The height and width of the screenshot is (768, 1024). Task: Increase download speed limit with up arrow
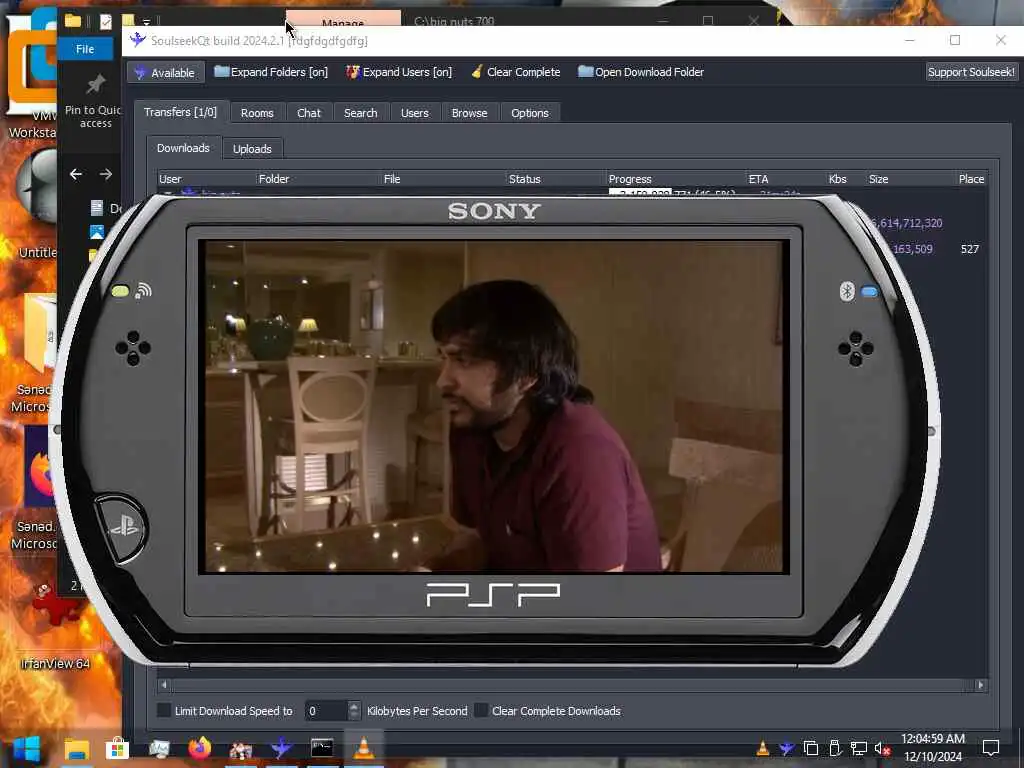coord(354,705)
